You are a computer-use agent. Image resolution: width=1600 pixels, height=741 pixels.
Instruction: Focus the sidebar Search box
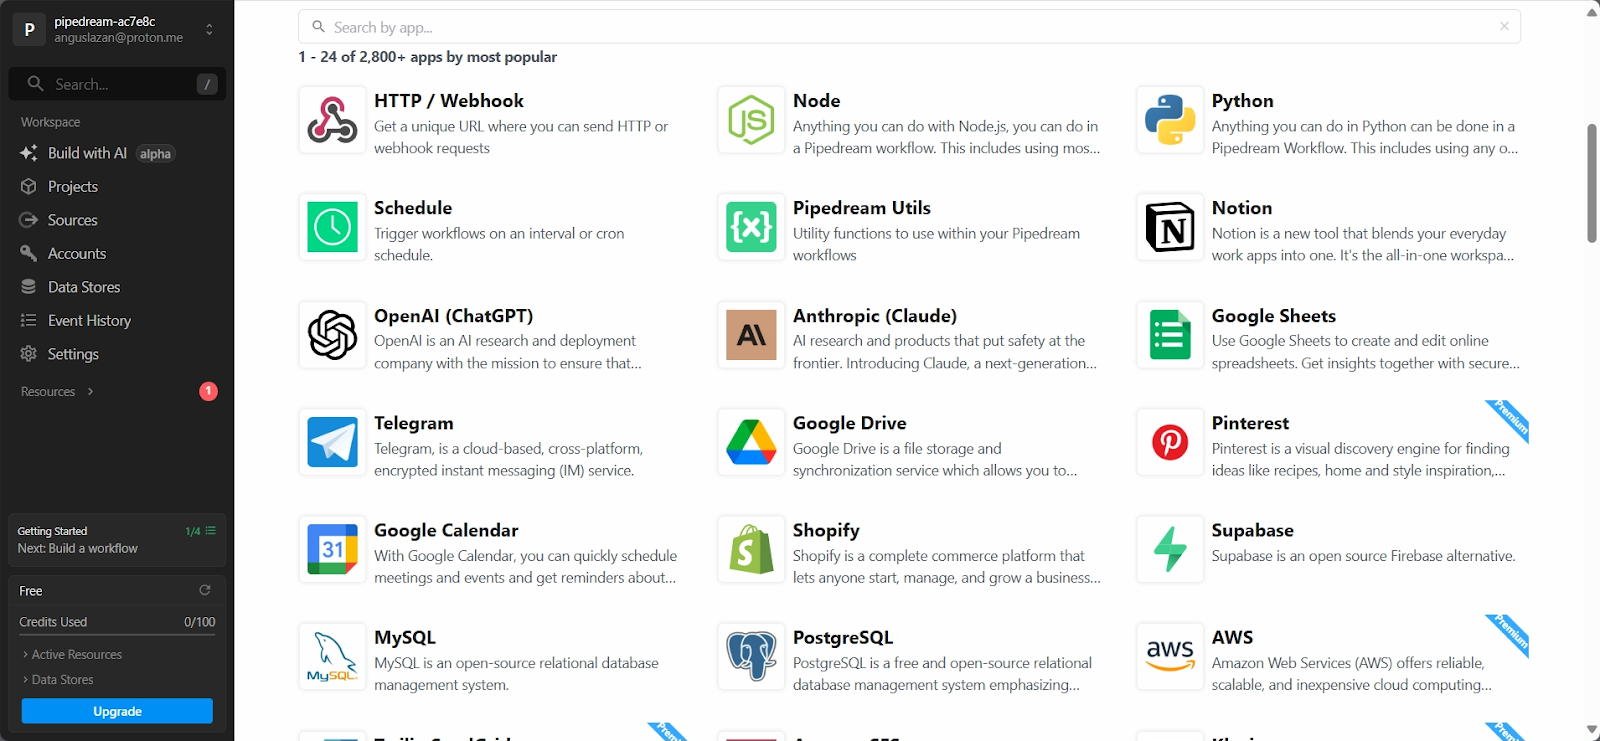117,84
